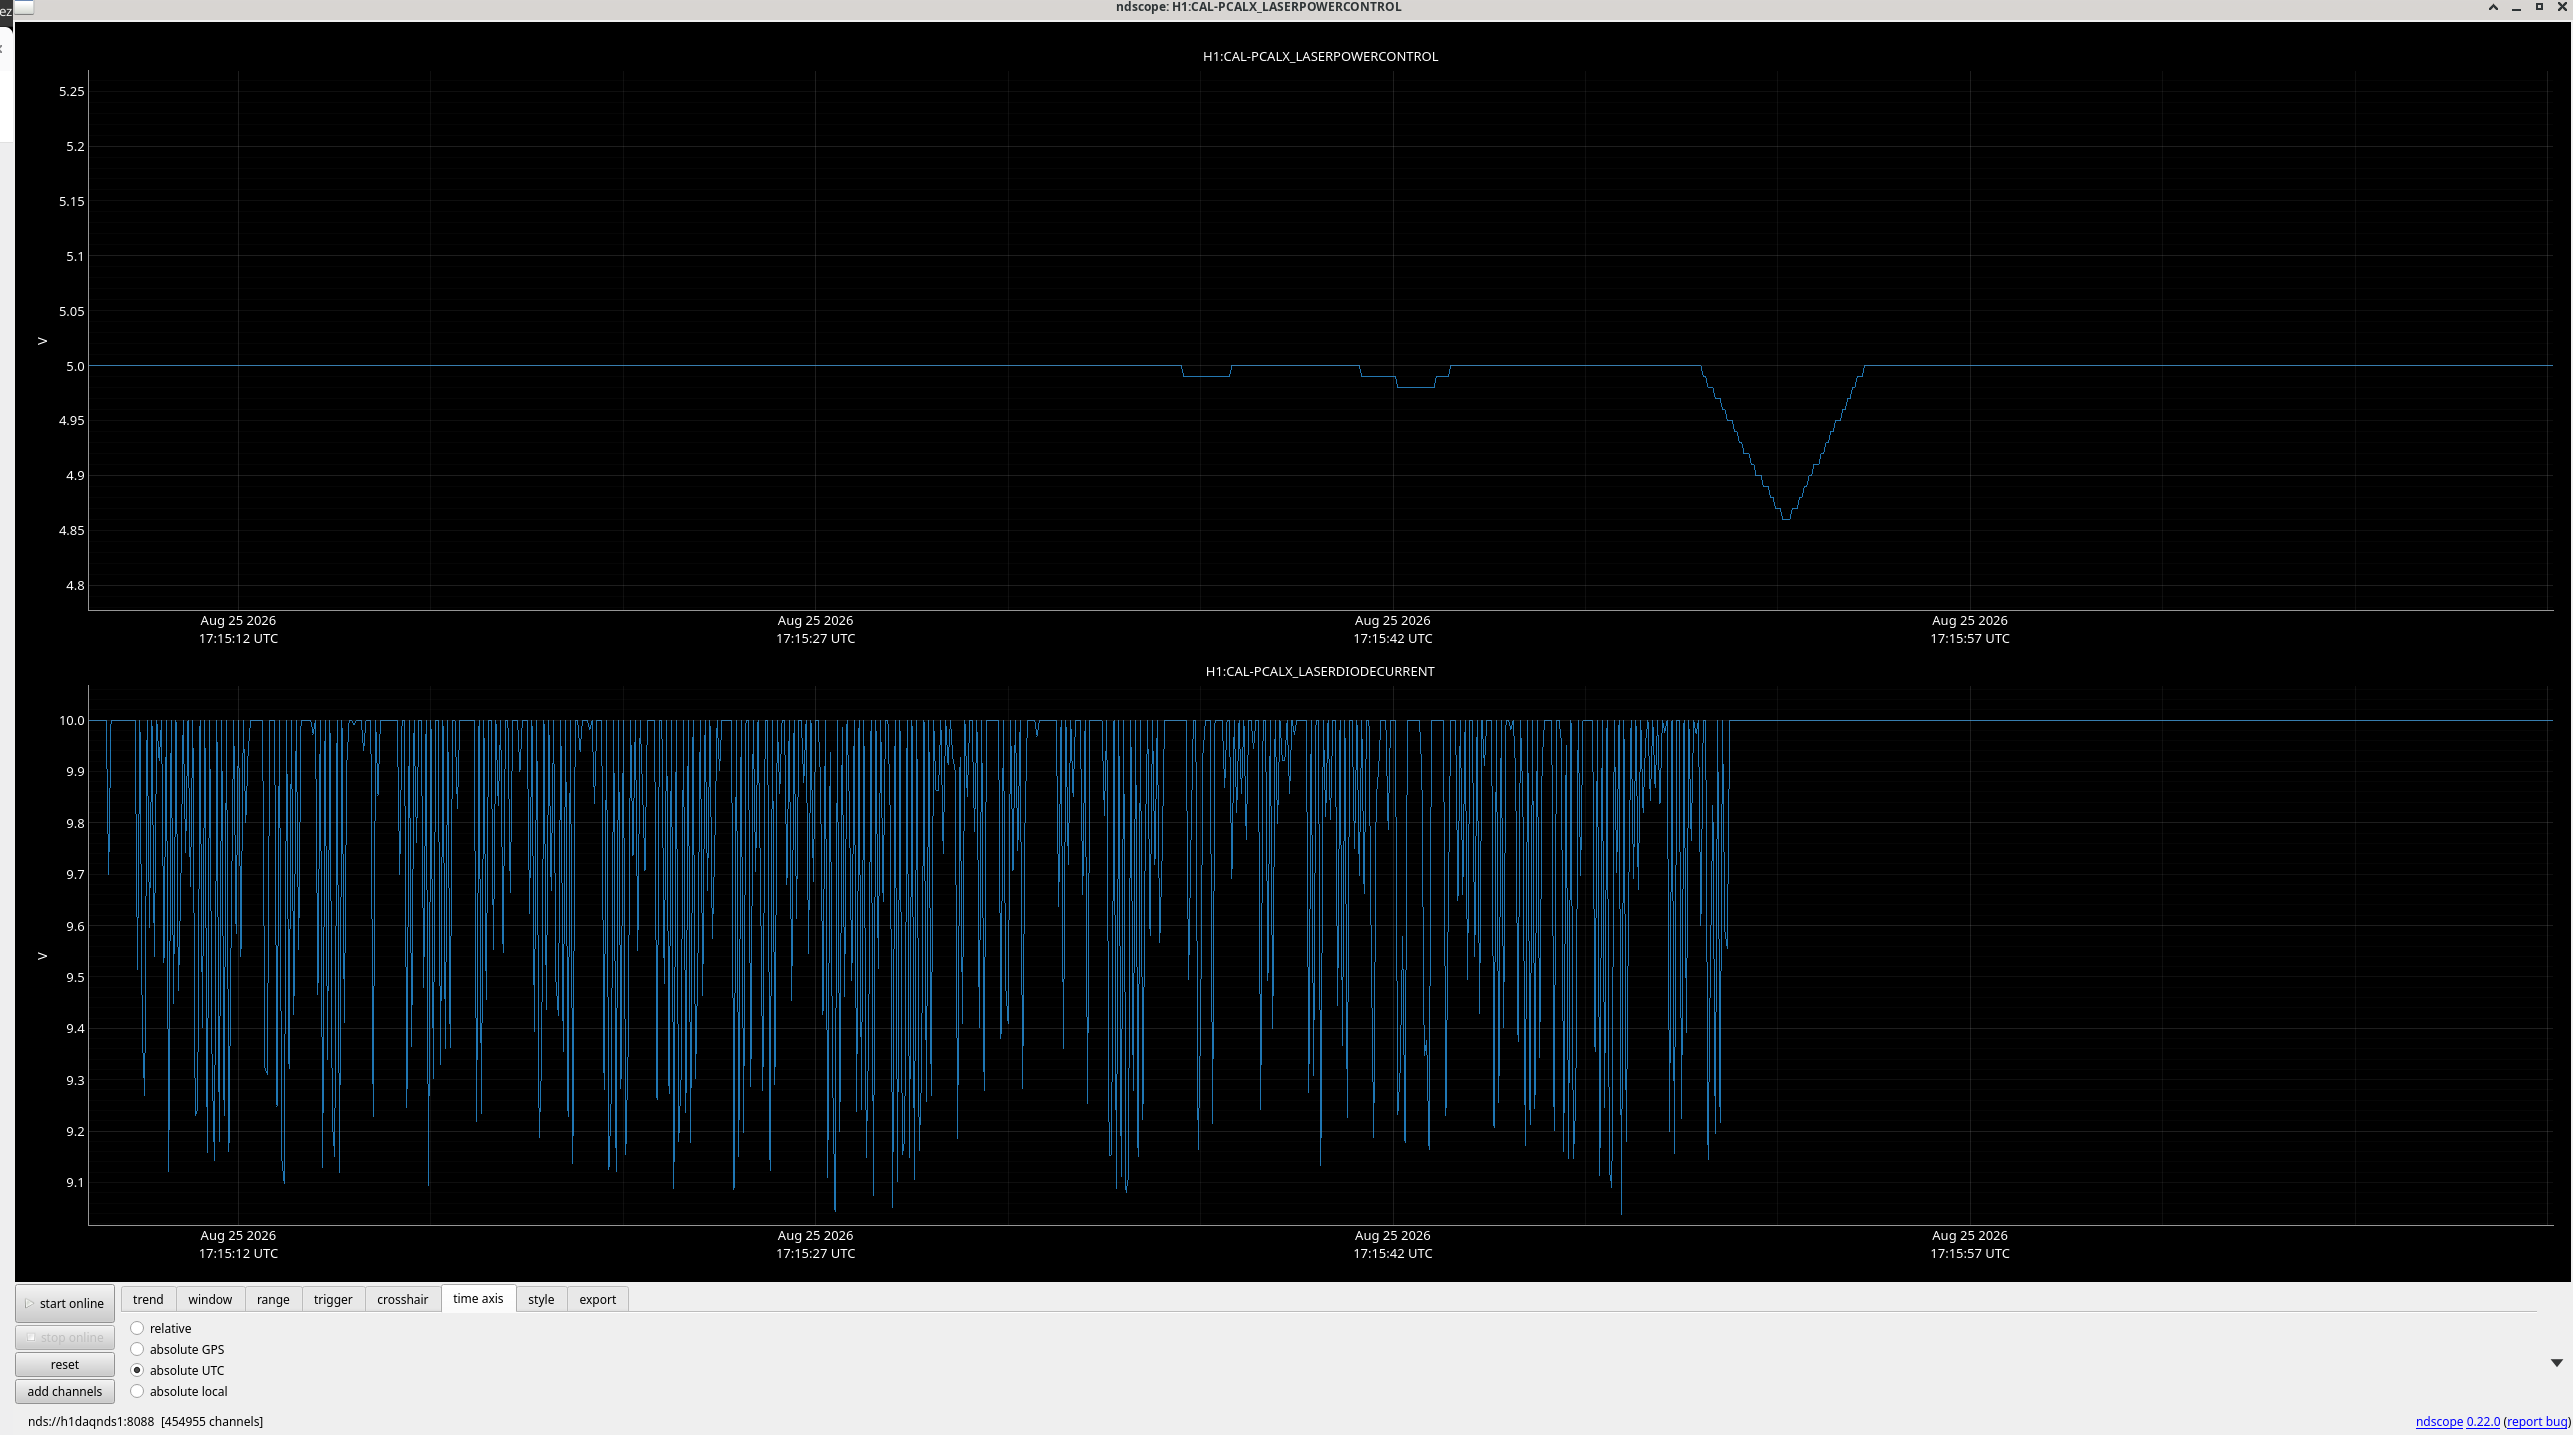Switch to the export tab

click(598, 1299)
